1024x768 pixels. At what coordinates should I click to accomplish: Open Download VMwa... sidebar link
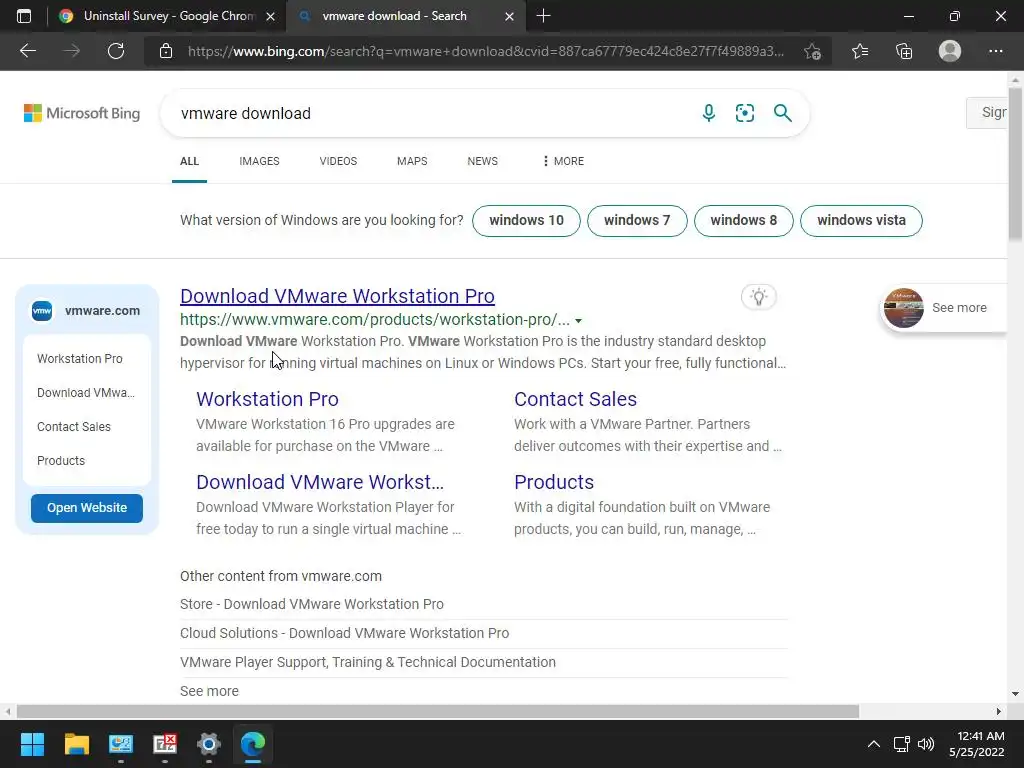[86, 392]
